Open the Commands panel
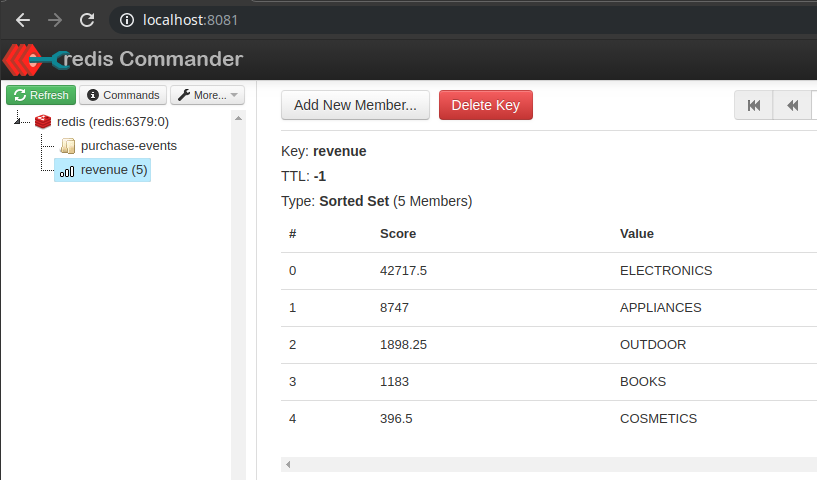Viewport: 817px width, 480px height. [x=123, y=95]
